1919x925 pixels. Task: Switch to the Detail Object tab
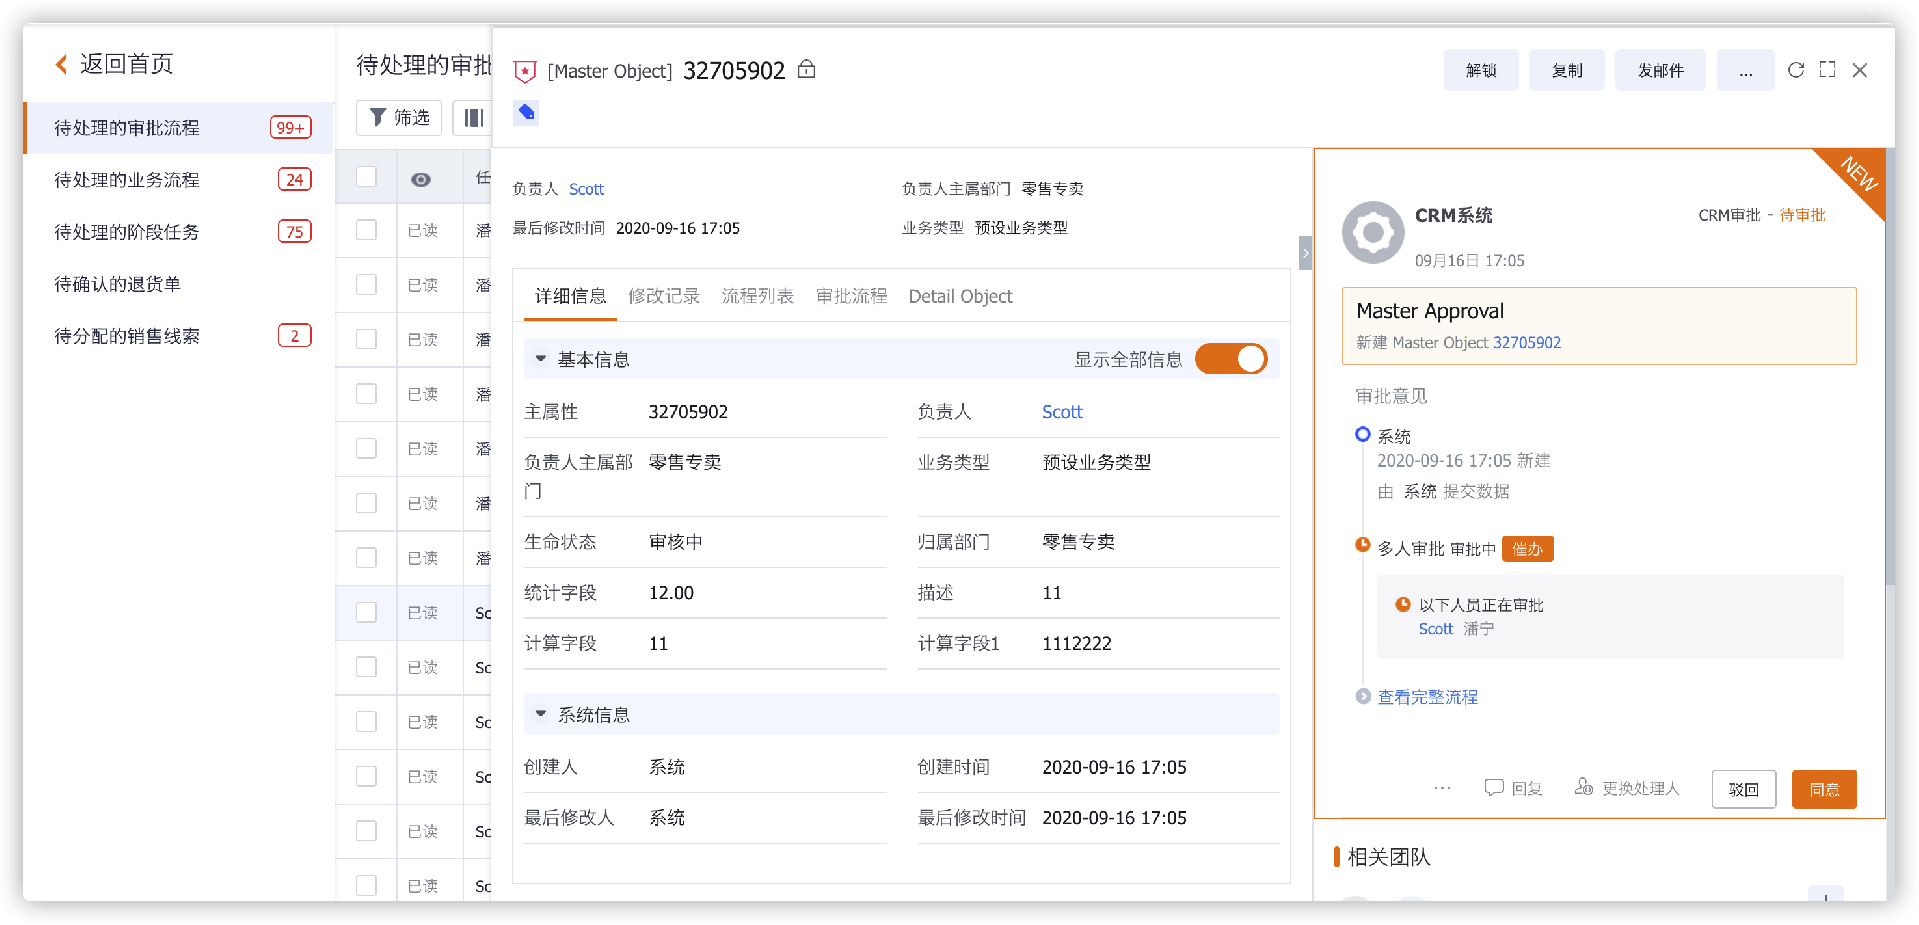(x=960, y=296)
